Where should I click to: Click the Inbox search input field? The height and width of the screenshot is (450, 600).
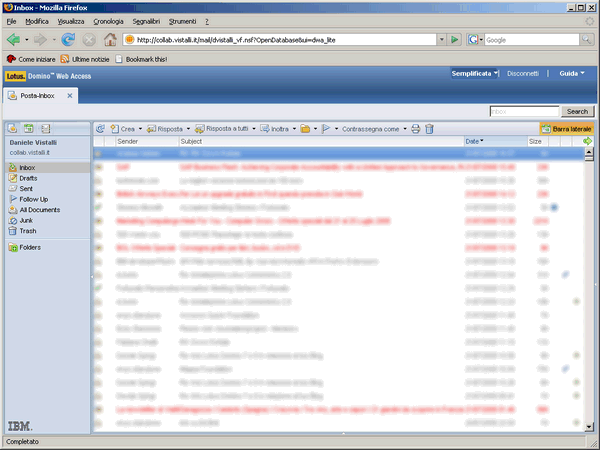(524, 111)
